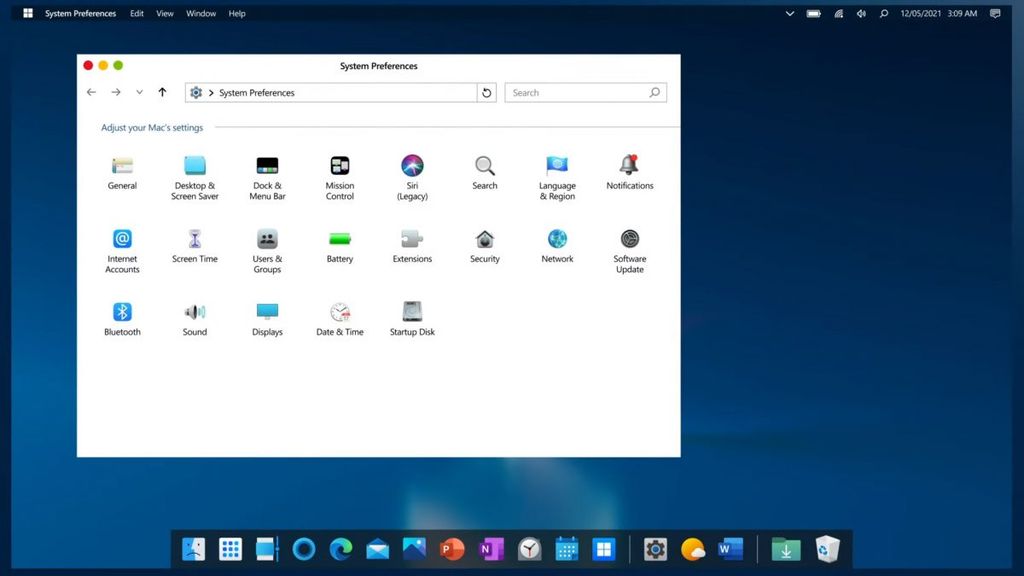Open Language & Region settings
Image resolution: width=1024 pixels, height=576 pixels.
[x=557, y=167]
